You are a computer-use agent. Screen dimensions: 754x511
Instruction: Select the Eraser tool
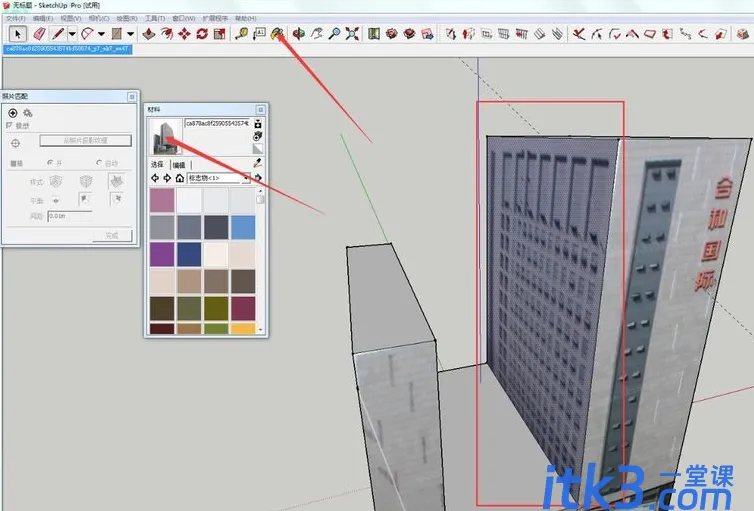[x=39, y=34]
